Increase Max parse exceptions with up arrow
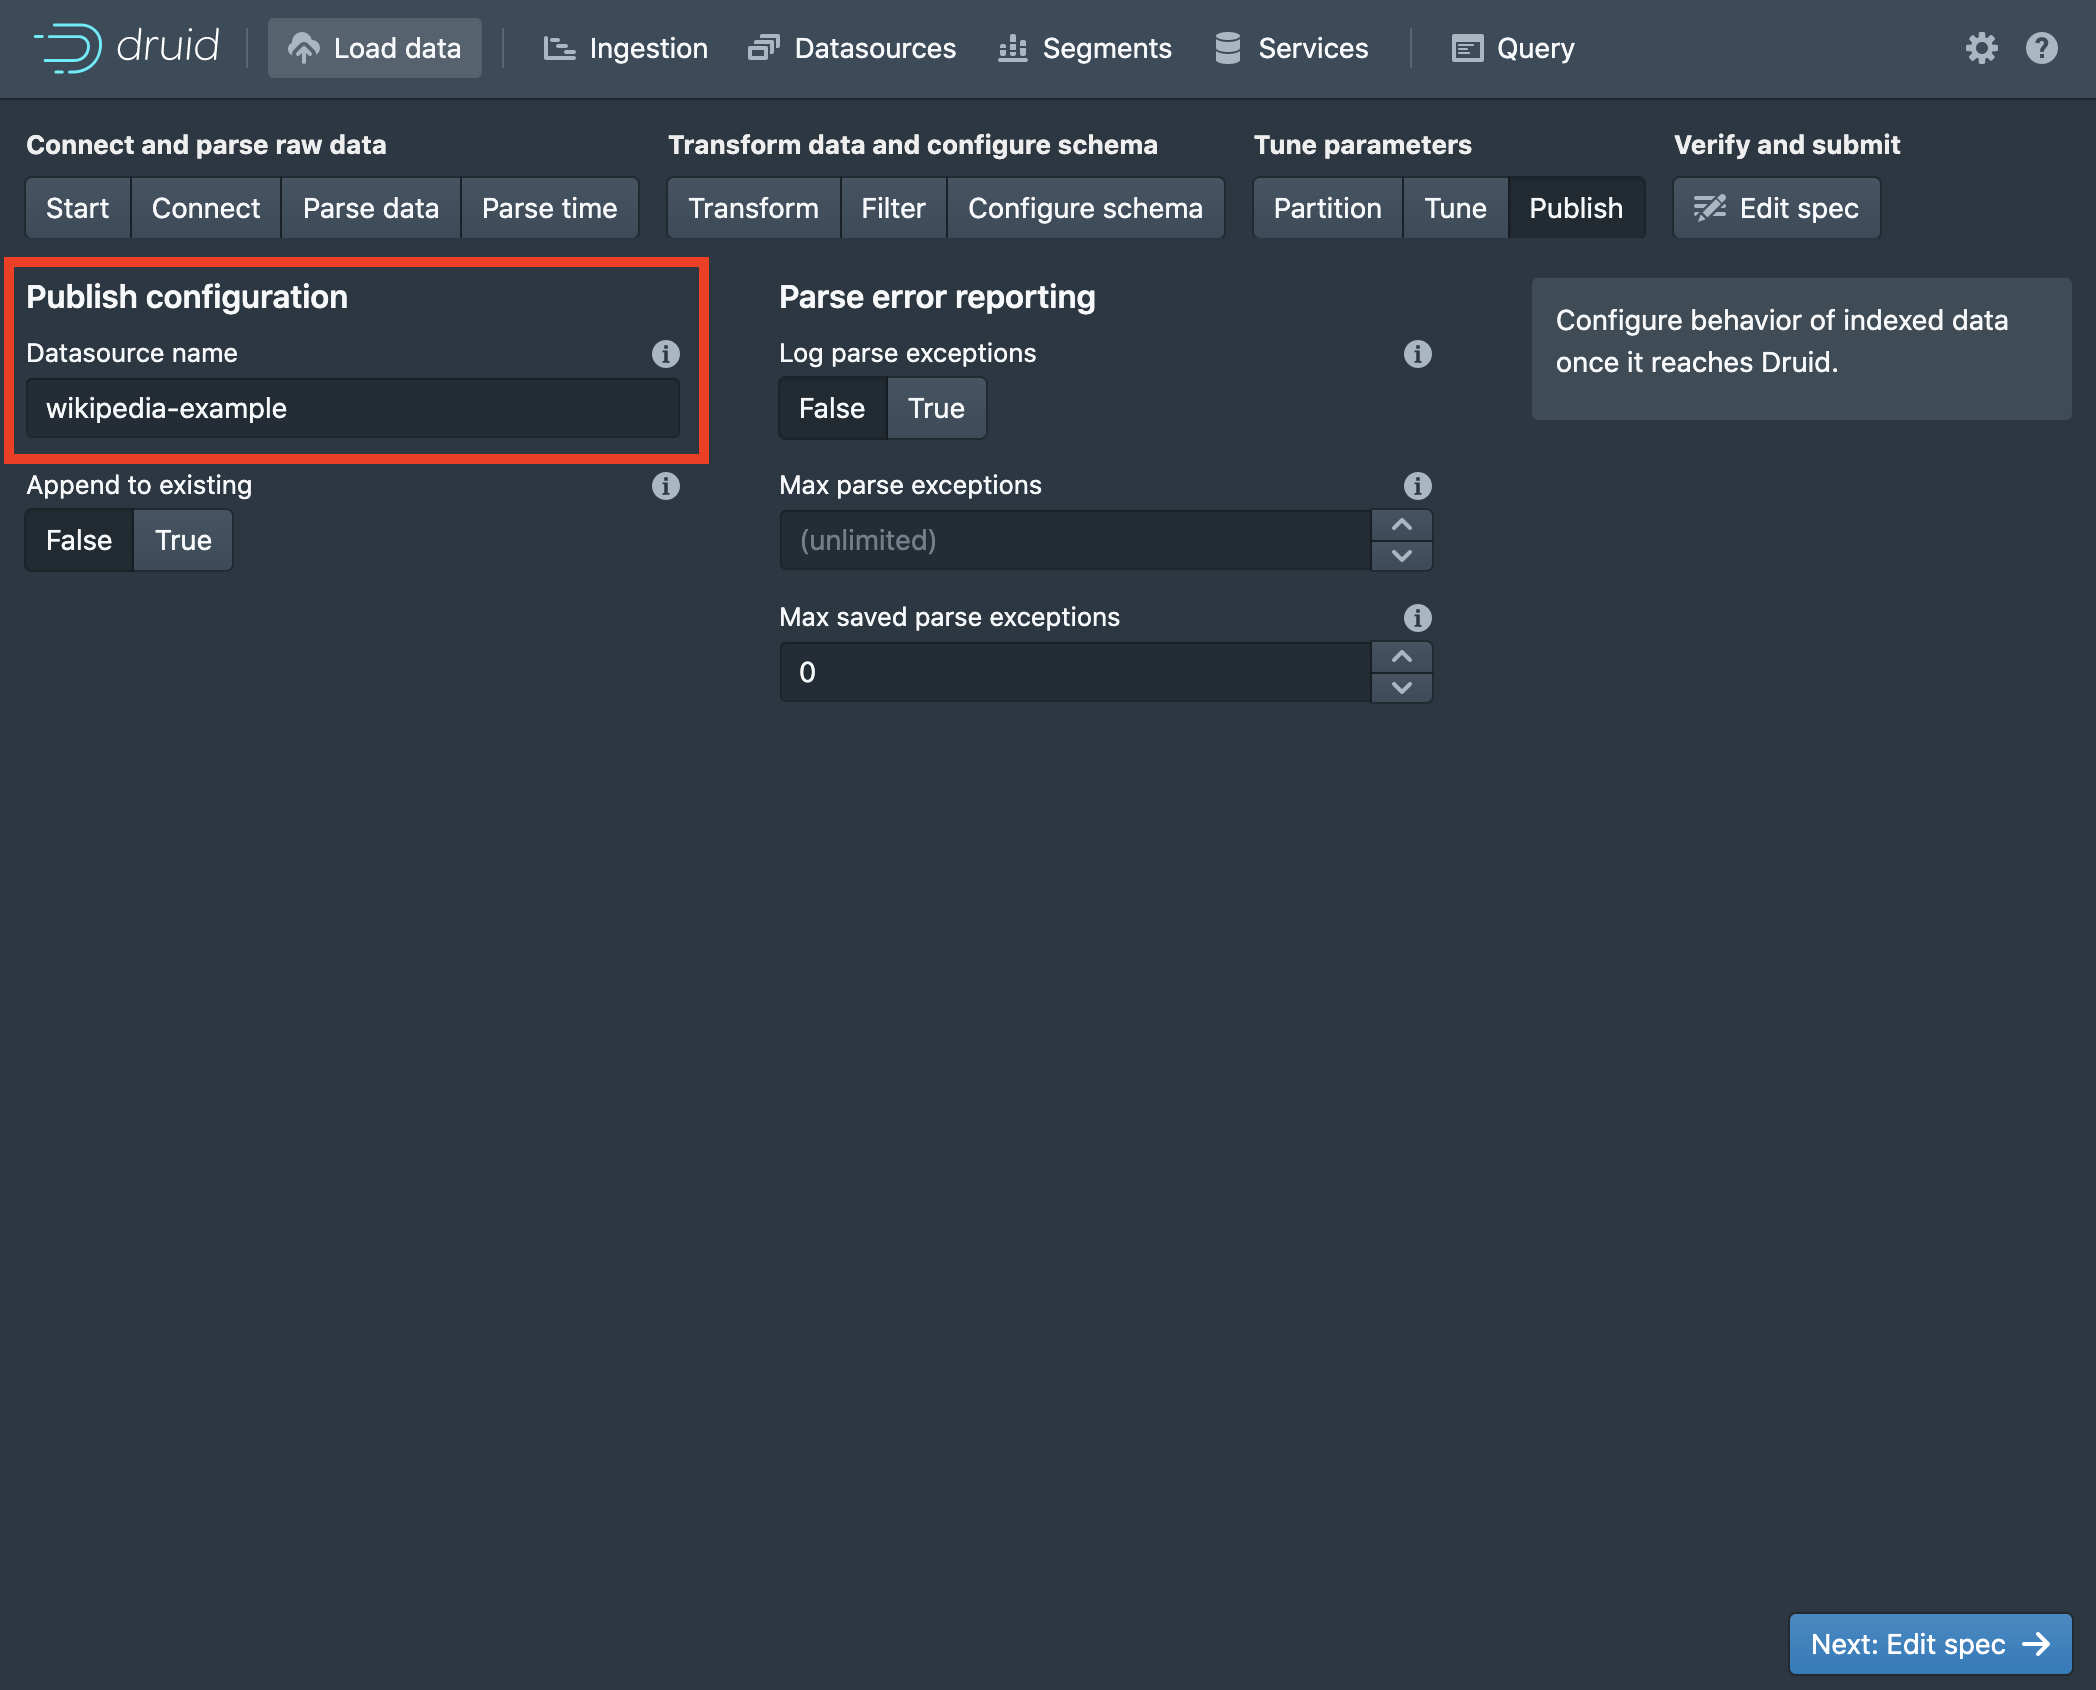2096x1690 pixels. (x=1401, y=525)
